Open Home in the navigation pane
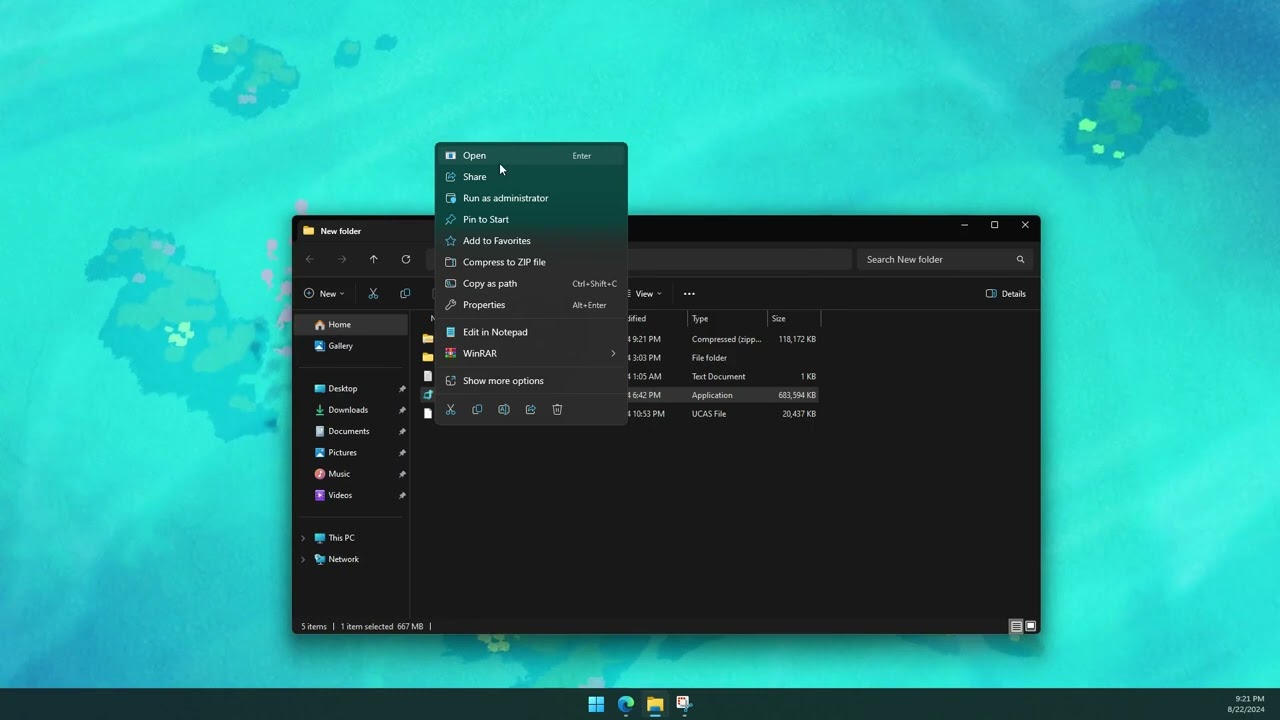Image resolution: width=1280 pixels, height=720 pixels. point(351,325)
